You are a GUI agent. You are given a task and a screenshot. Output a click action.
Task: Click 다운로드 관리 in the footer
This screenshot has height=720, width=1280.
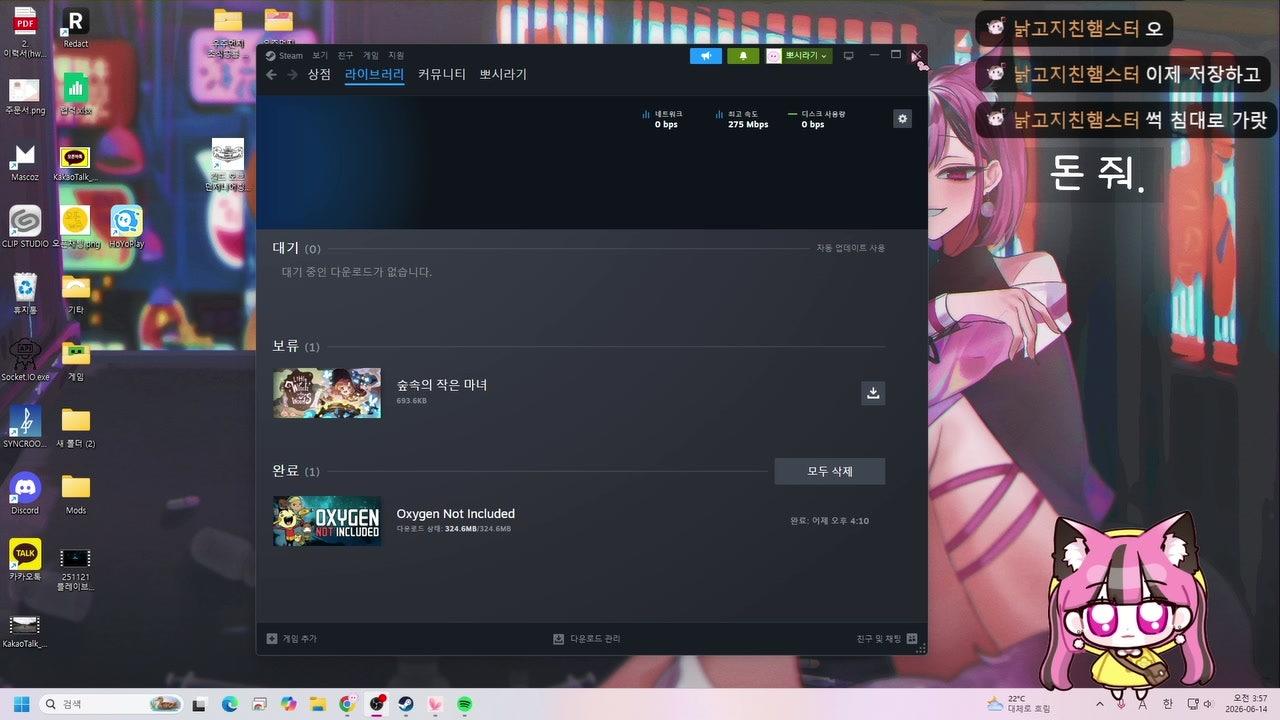[587, 638]
